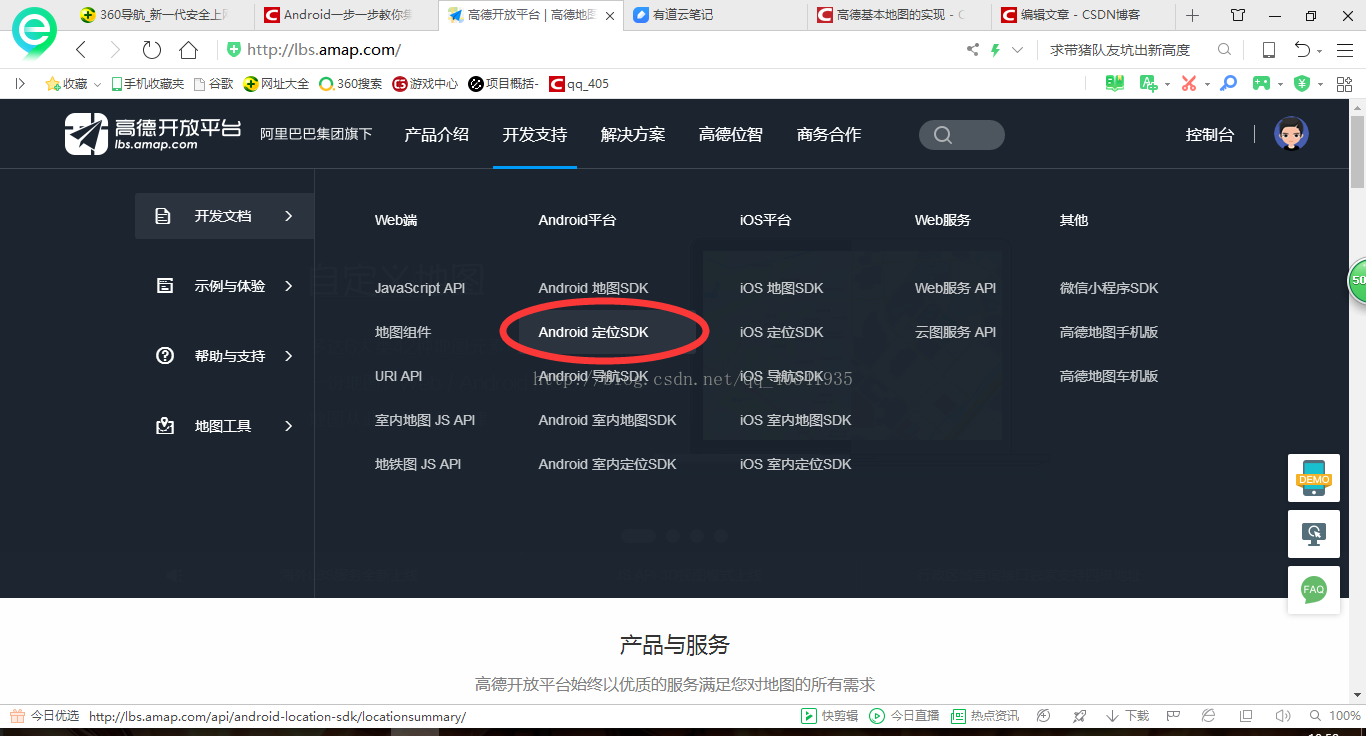Open the green reading book extension icon

[1115, 84]
